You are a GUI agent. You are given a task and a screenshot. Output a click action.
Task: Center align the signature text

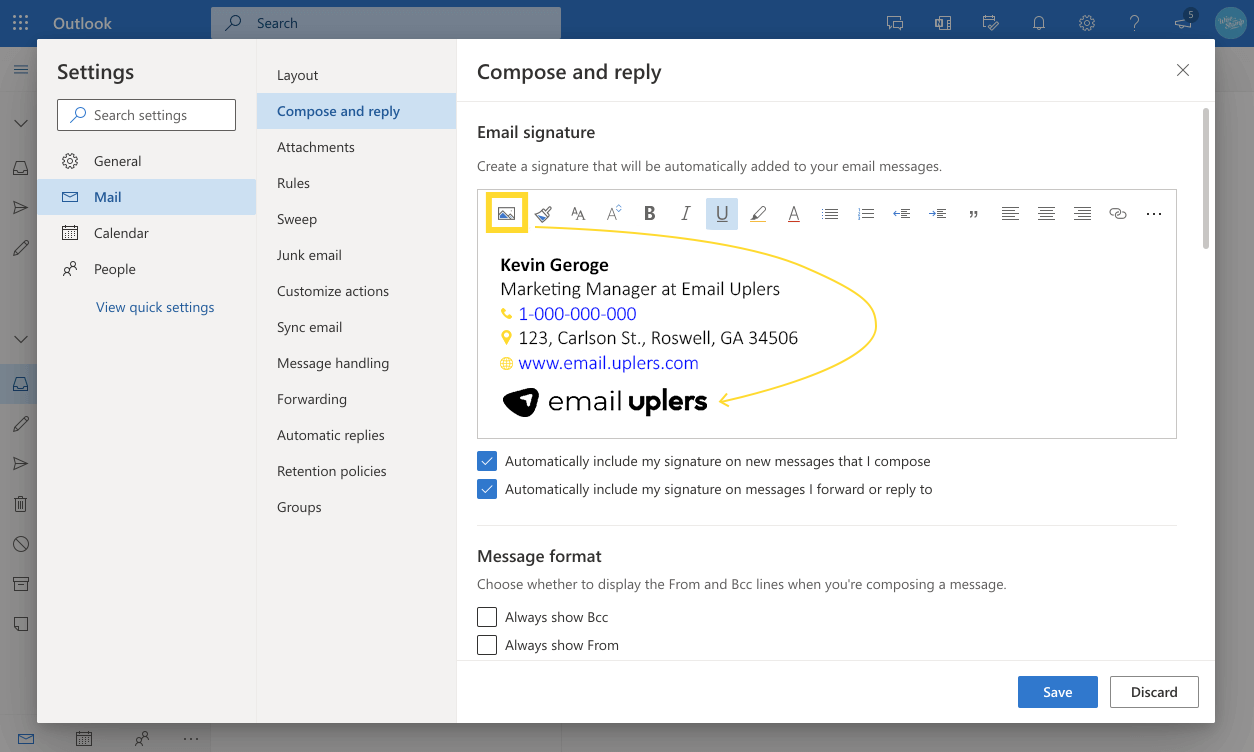tap(1046, 213)
